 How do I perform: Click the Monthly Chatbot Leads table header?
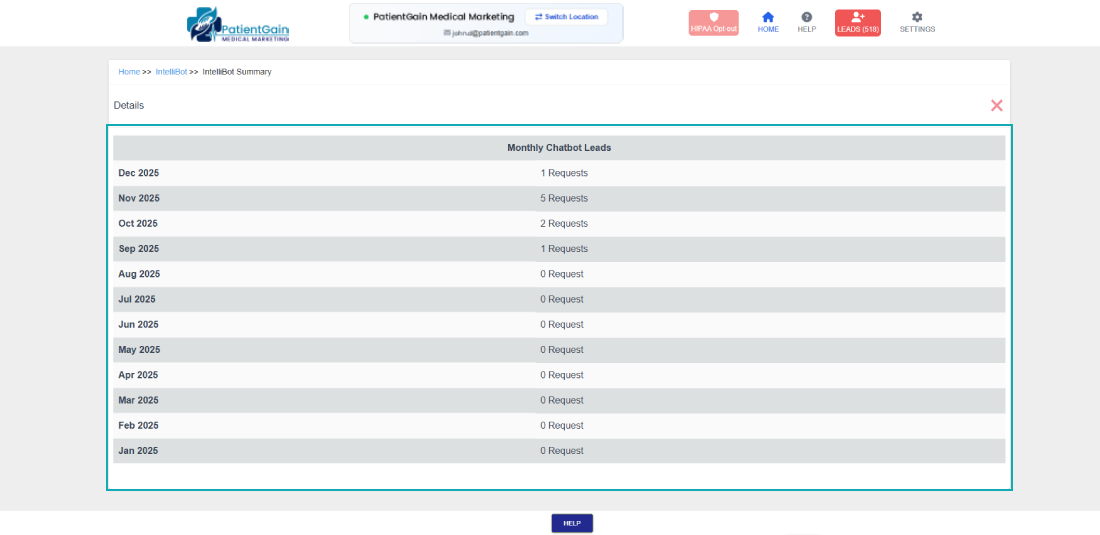[x=559, y=148]
